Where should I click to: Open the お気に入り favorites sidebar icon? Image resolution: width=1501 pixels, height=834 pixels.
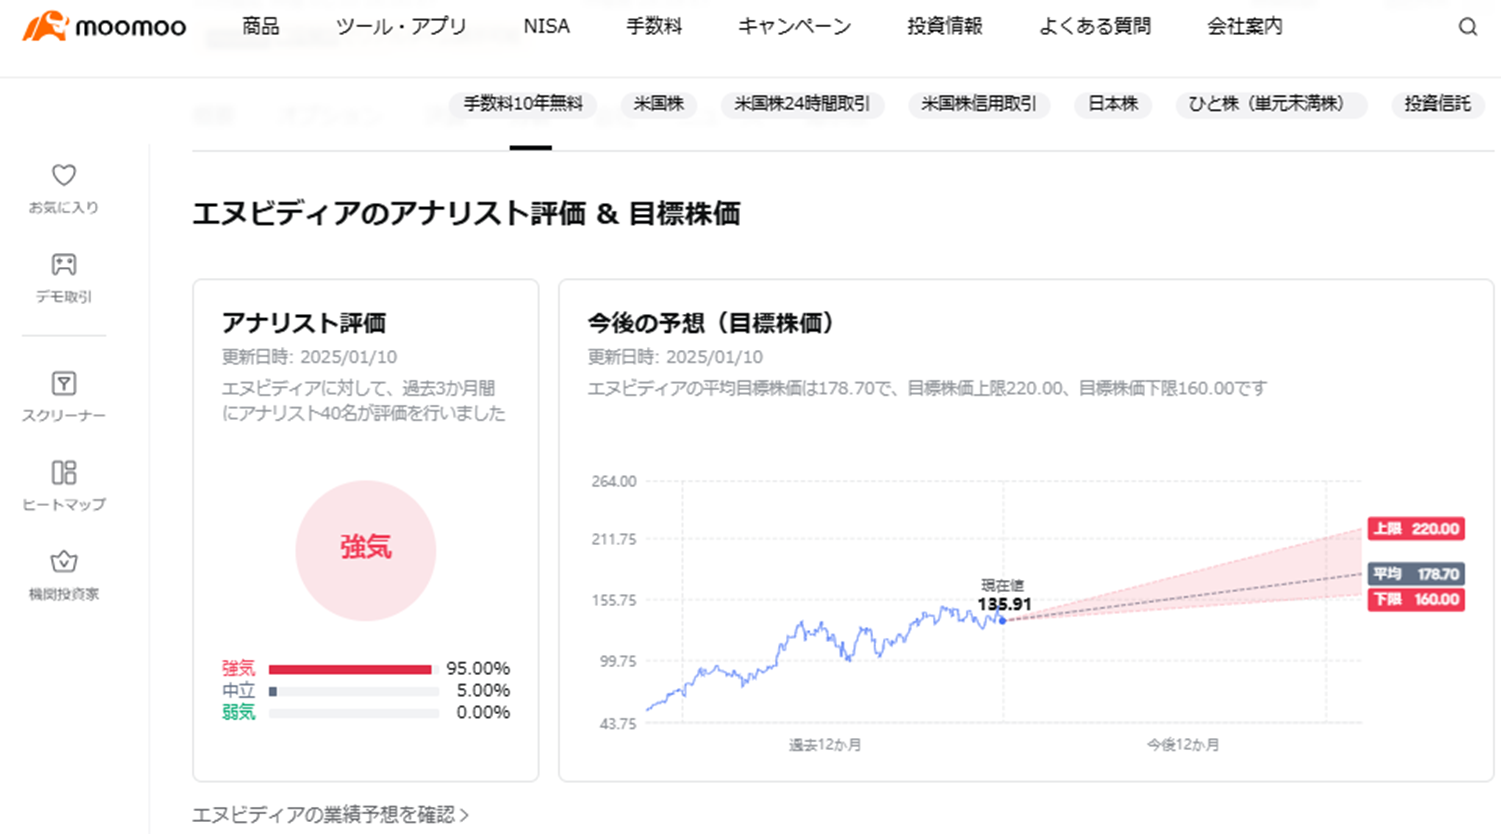(x=62, y=188)
